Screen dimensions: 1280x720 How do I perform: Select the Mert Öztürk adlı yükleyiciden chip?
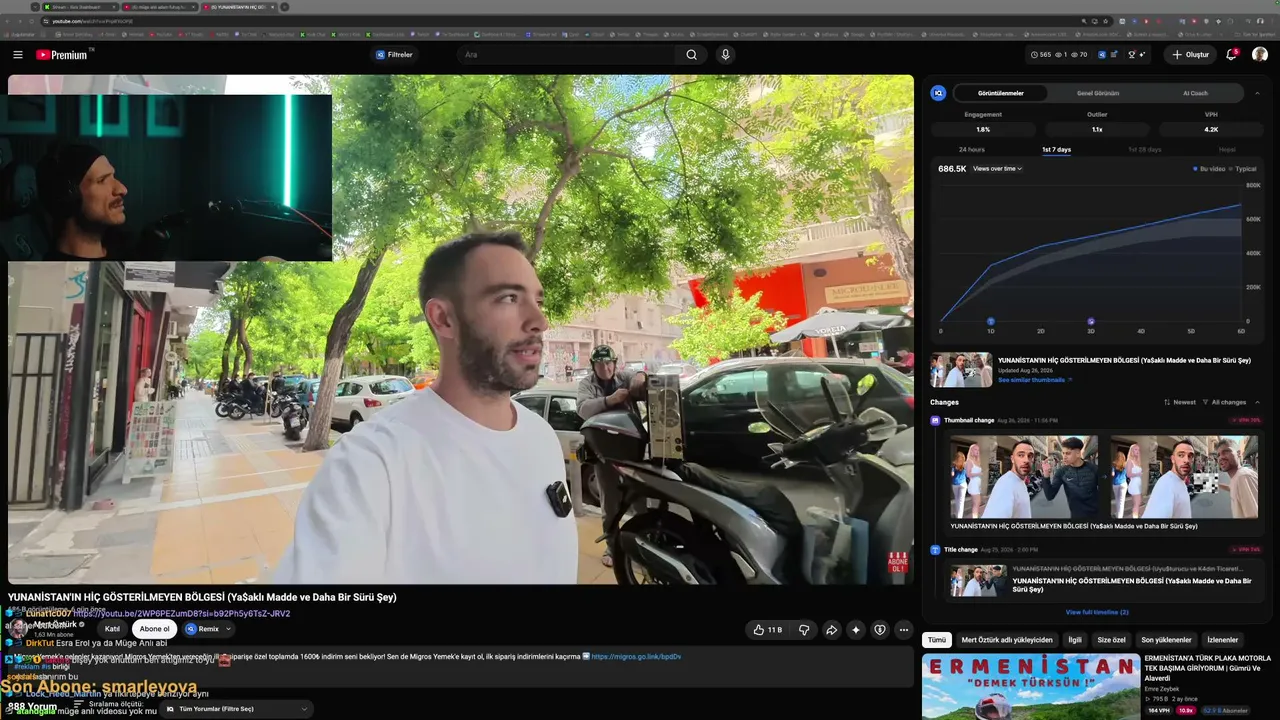tap(1007, 640)
